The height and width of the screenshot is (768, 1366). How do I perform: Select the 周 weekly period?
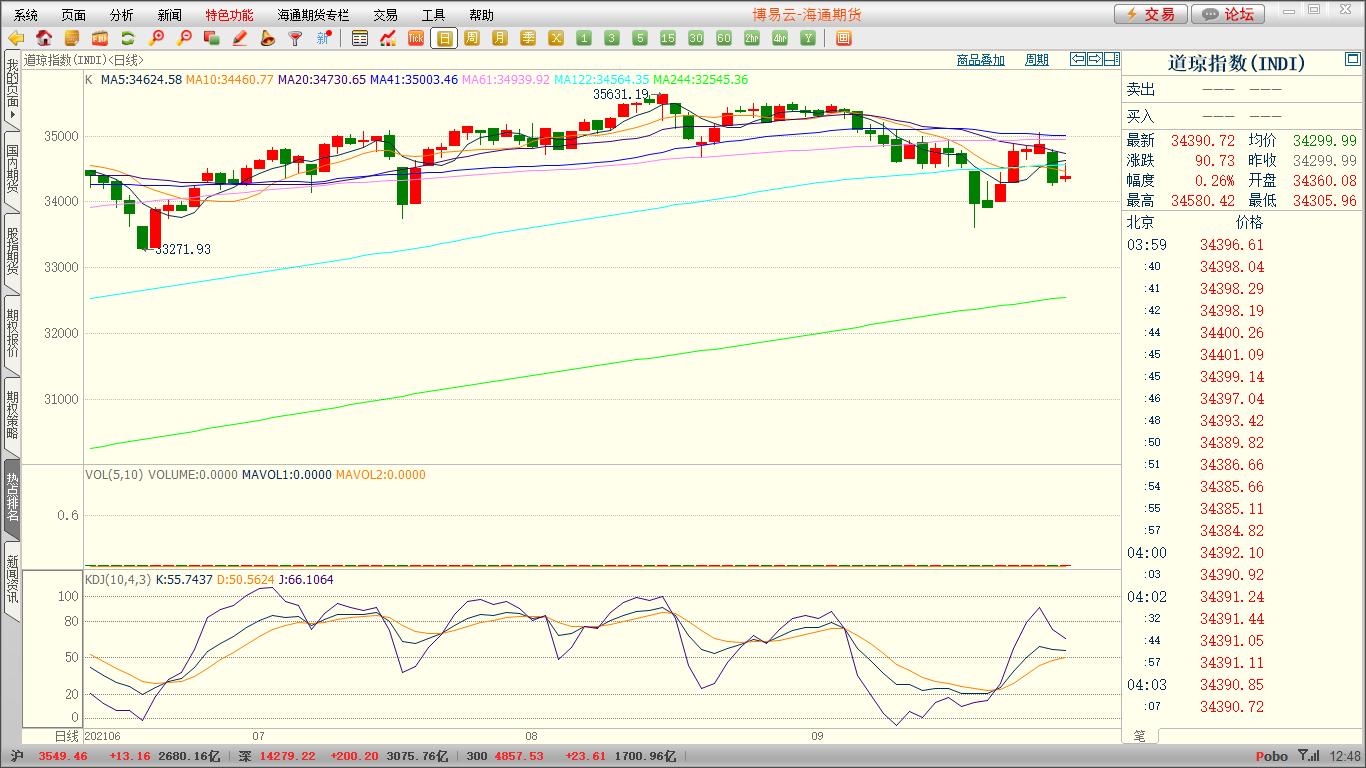(472, 38)
